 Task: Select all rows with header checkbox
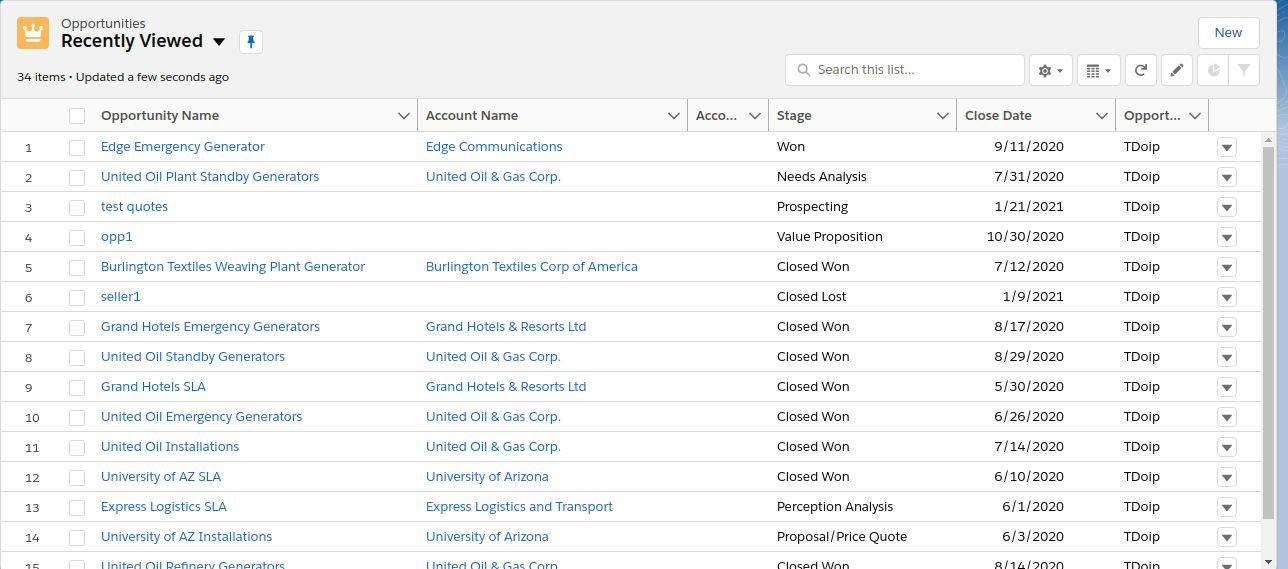coord(77,116)
